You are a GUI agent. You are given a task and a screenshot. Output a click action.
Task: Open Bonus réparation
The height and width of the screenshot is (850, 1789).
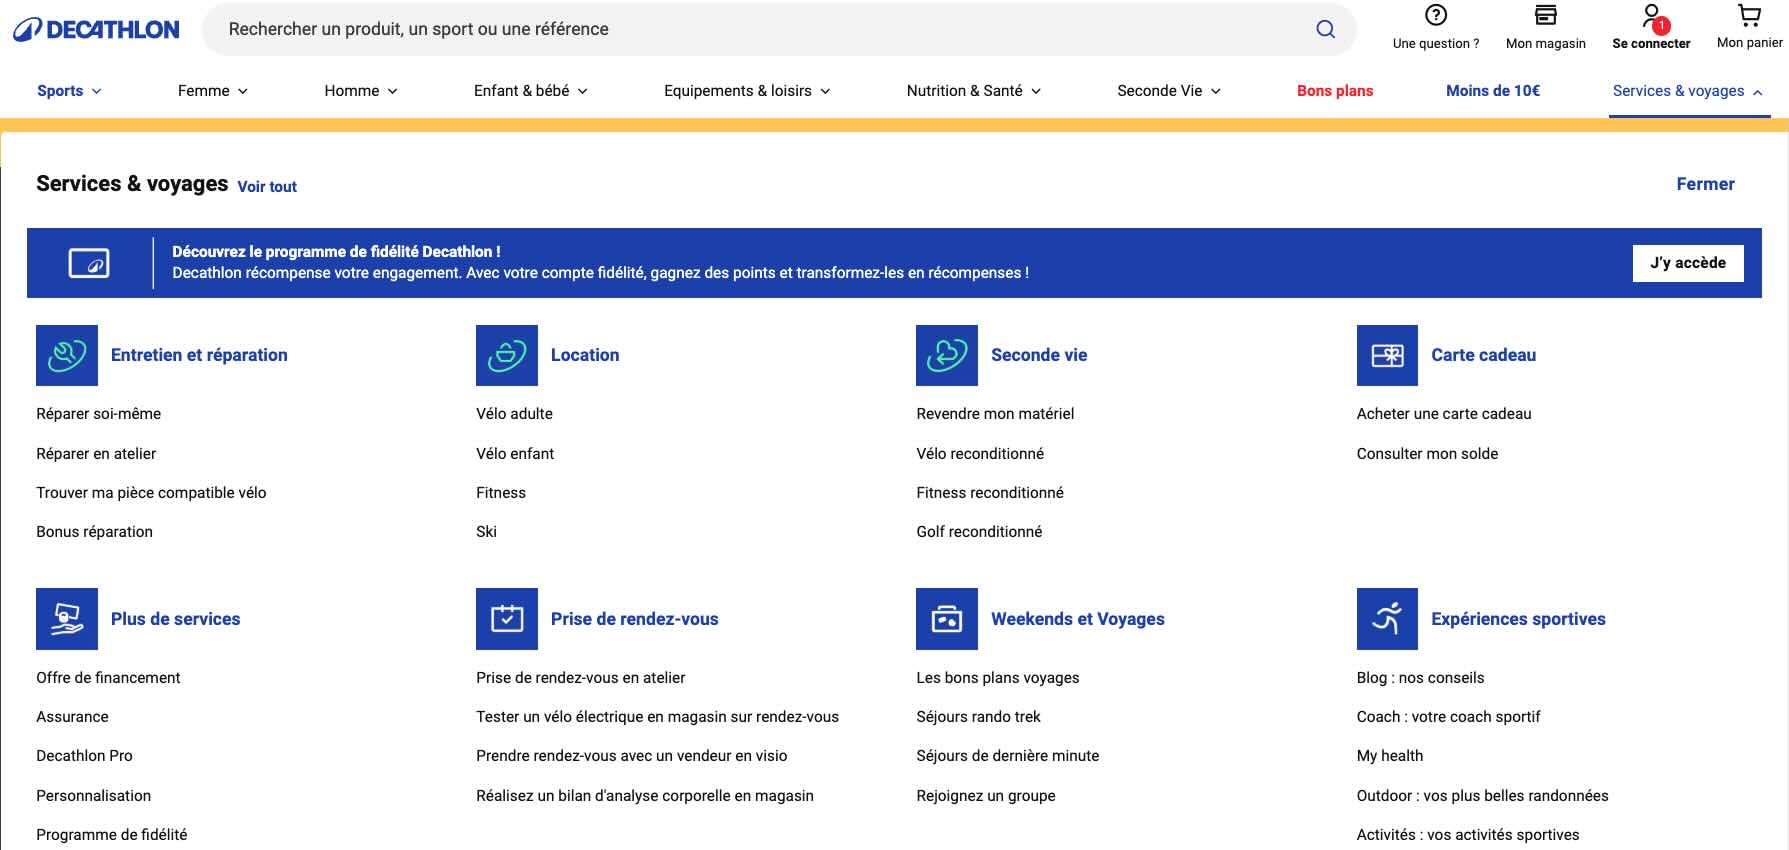click(94, 532)
